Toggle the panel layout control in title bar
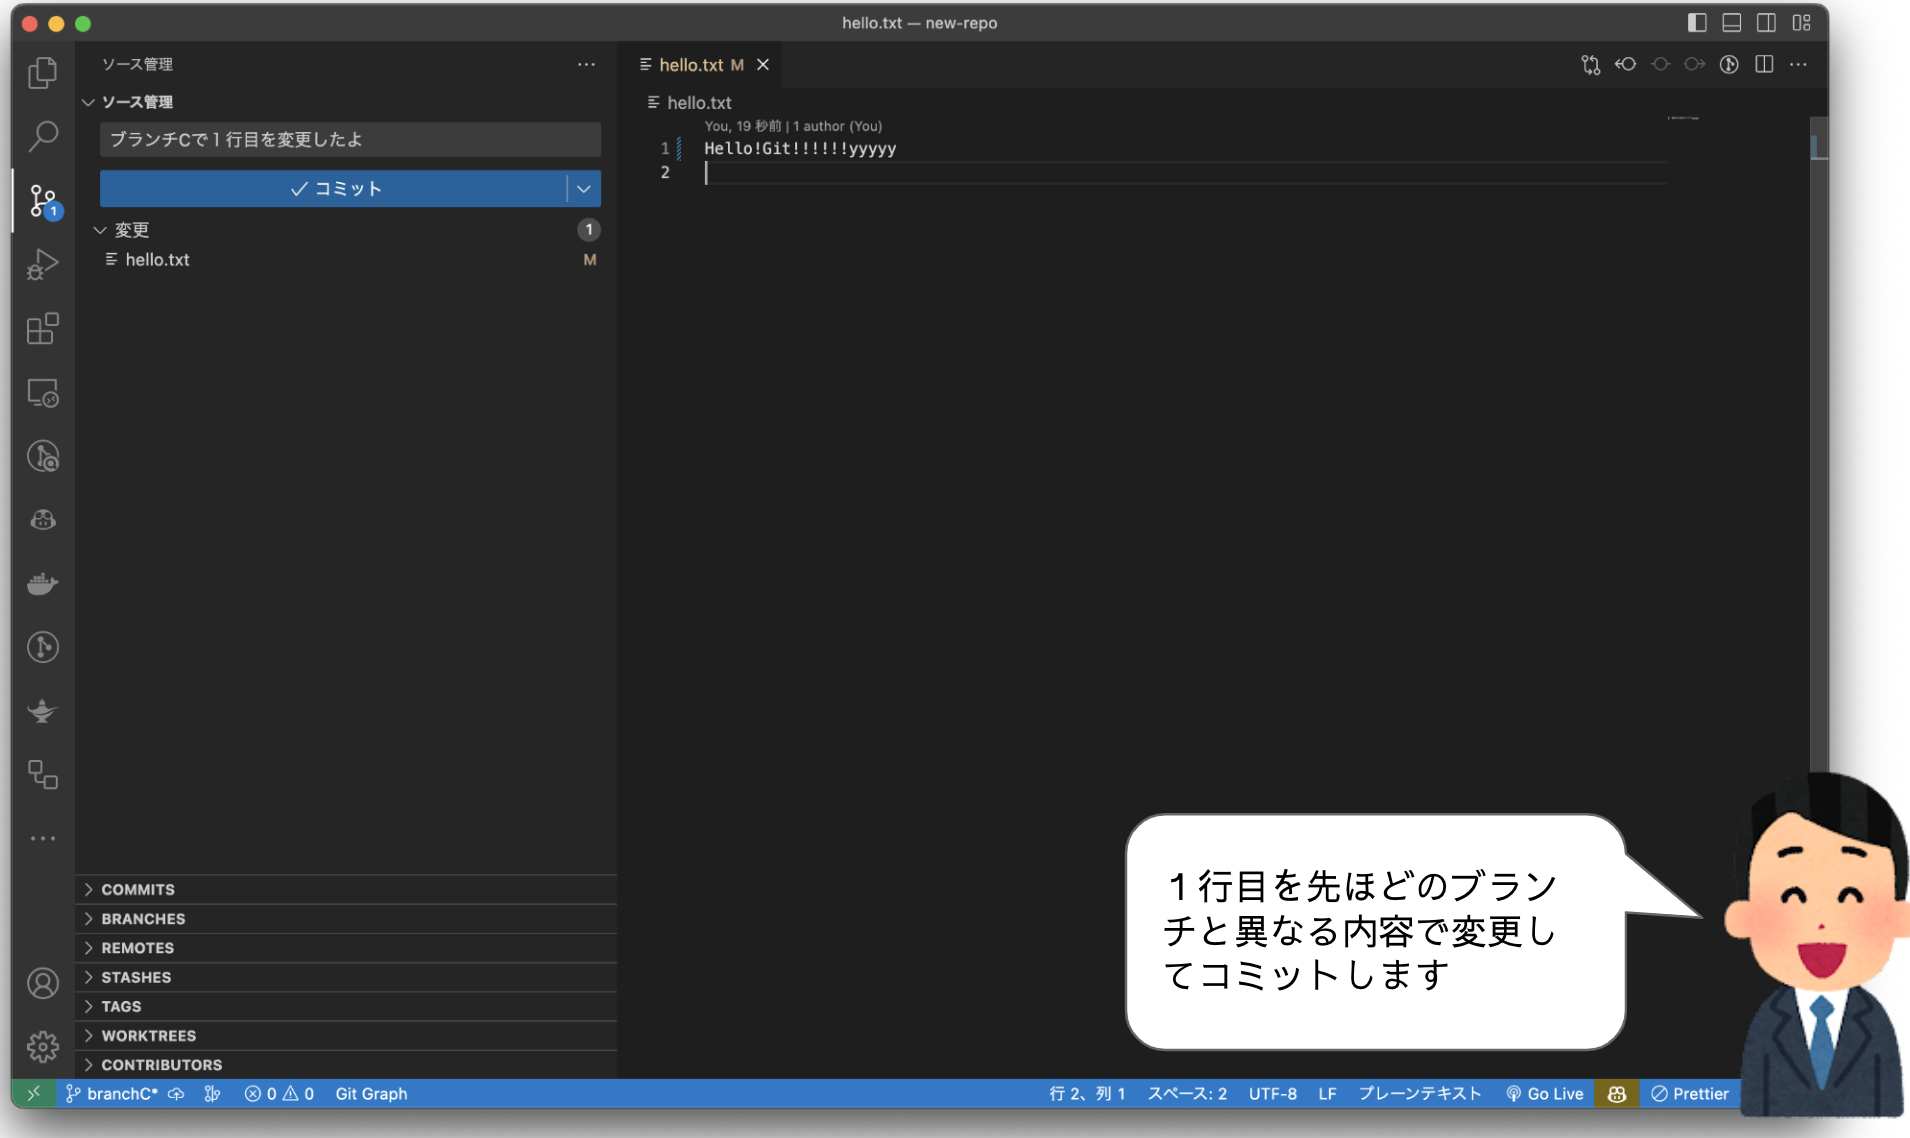The image size is (1910, 1138). coord(1731,22)
